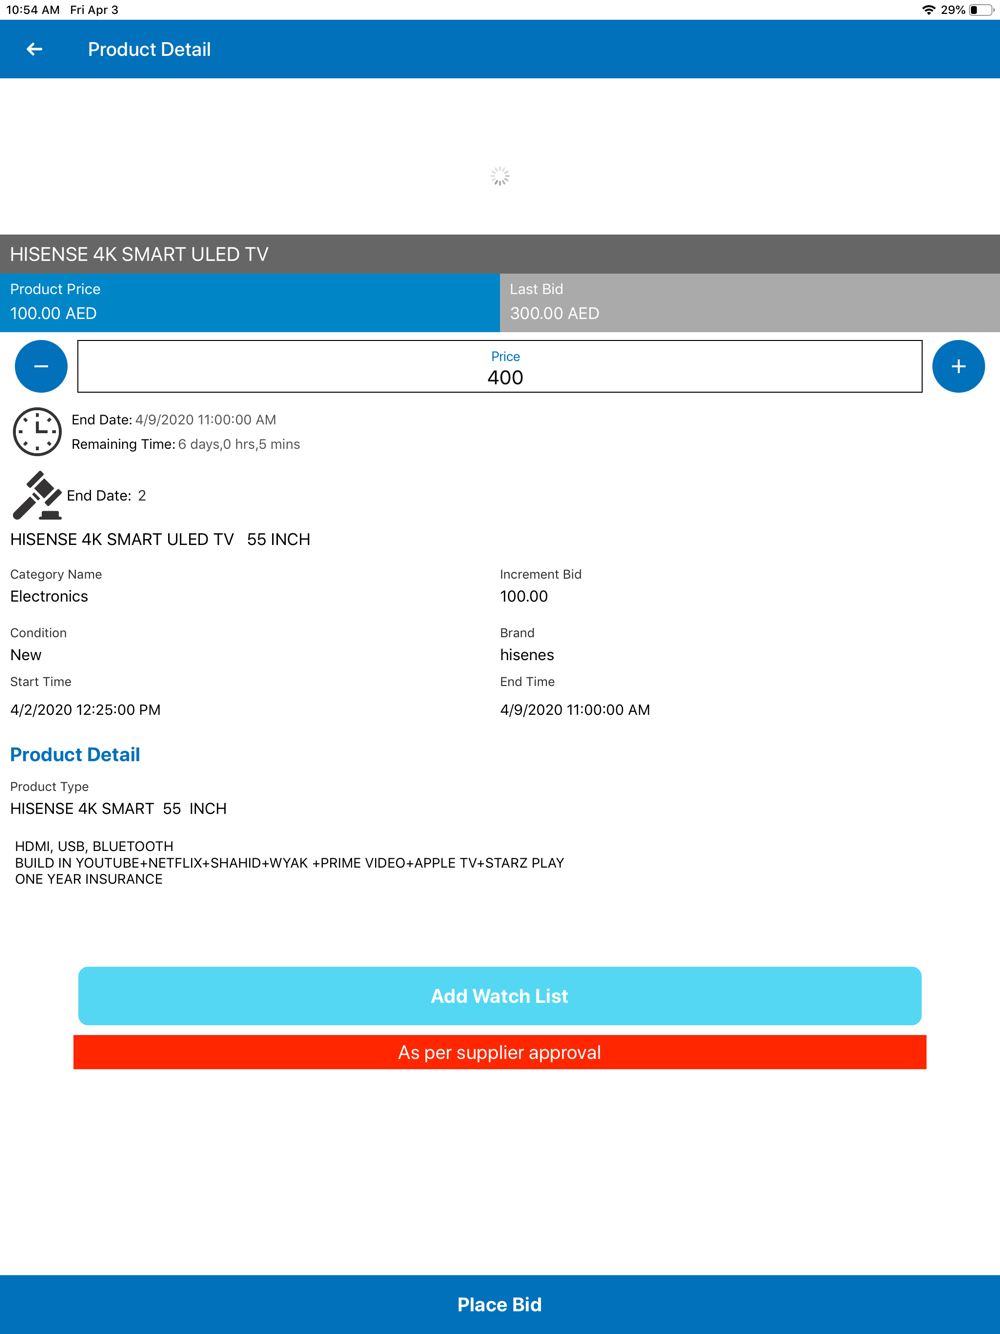This screenshot has height=1334, width=1000.
Task: Select the Product Price panel
Action: coord(250,302)
